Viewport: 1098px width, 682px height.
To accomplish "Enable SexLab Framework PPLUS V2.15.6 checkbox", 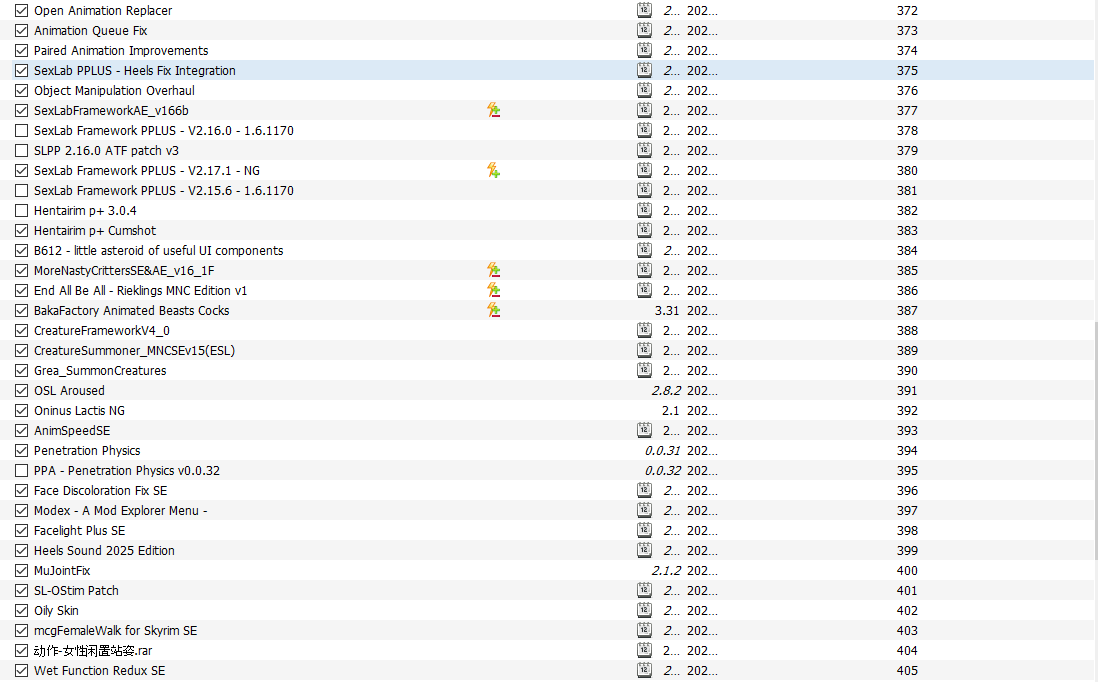I will [22, 190].
